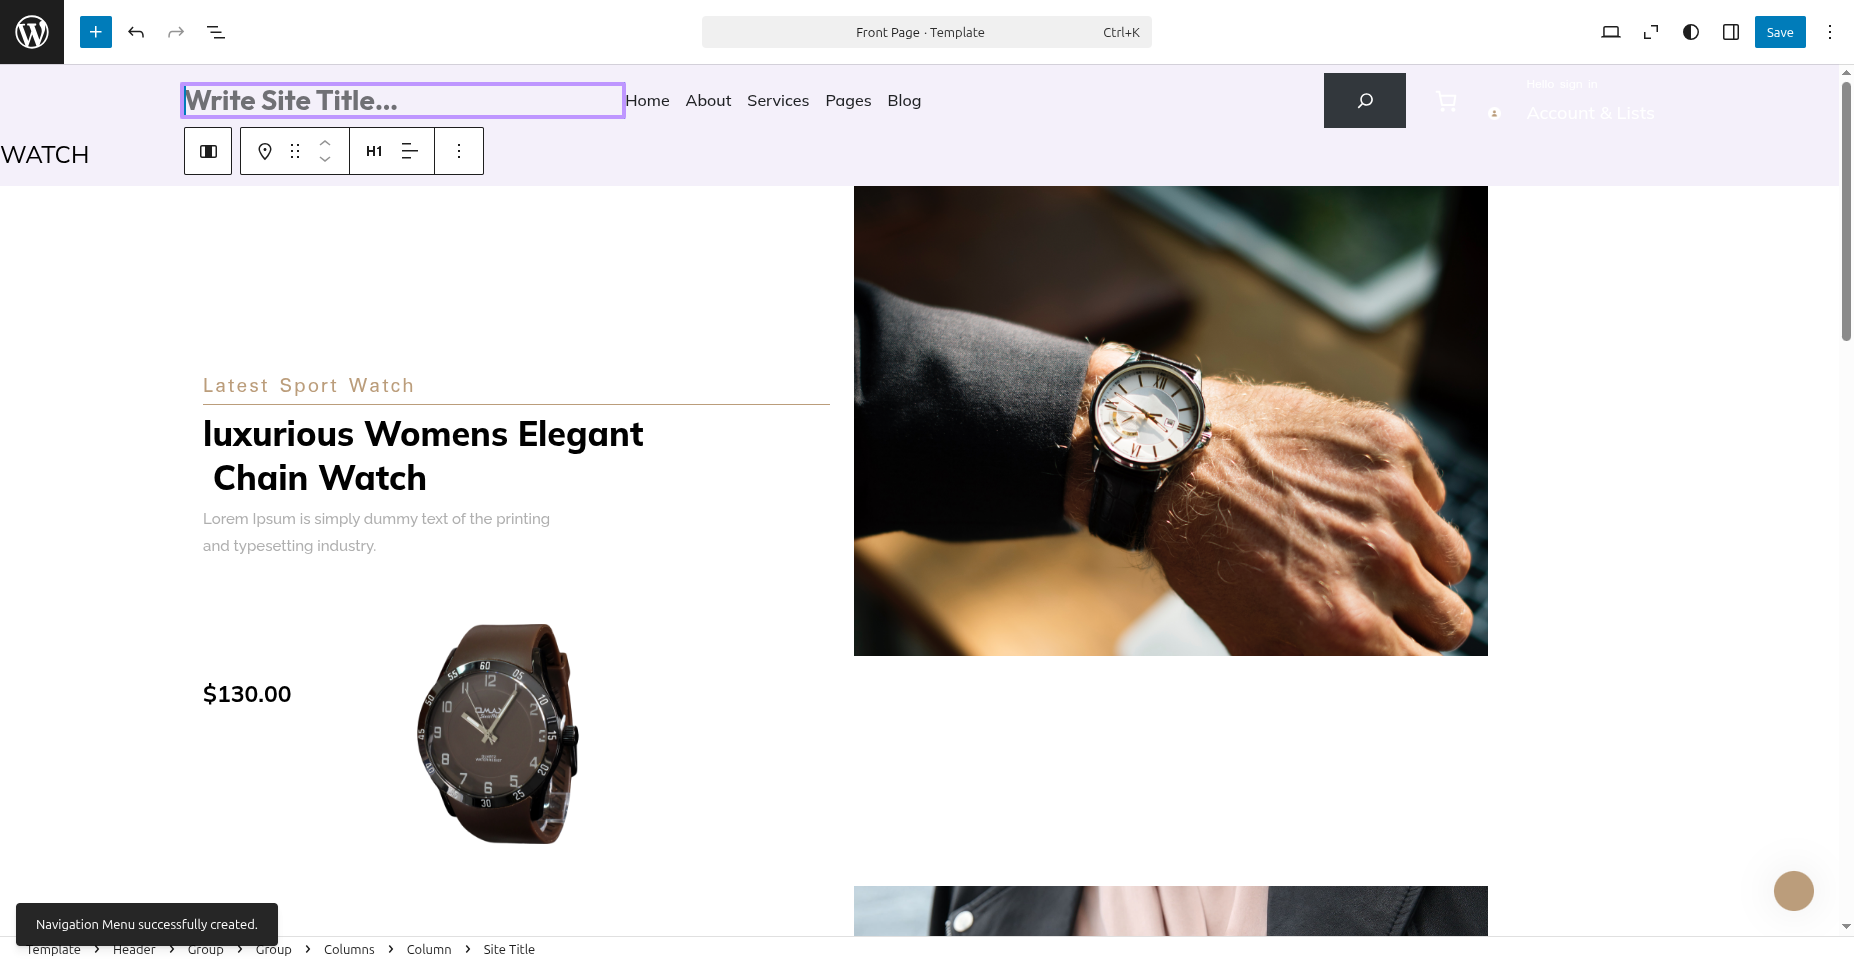Image resolution: width=1854 pixels, height=961 pixels.
Task: Click the blue Save button
Action: coord(1780,32)
